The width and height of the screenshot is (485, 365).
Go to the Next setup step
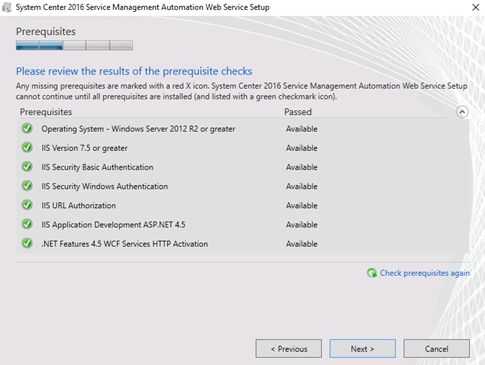coord(362,349)
